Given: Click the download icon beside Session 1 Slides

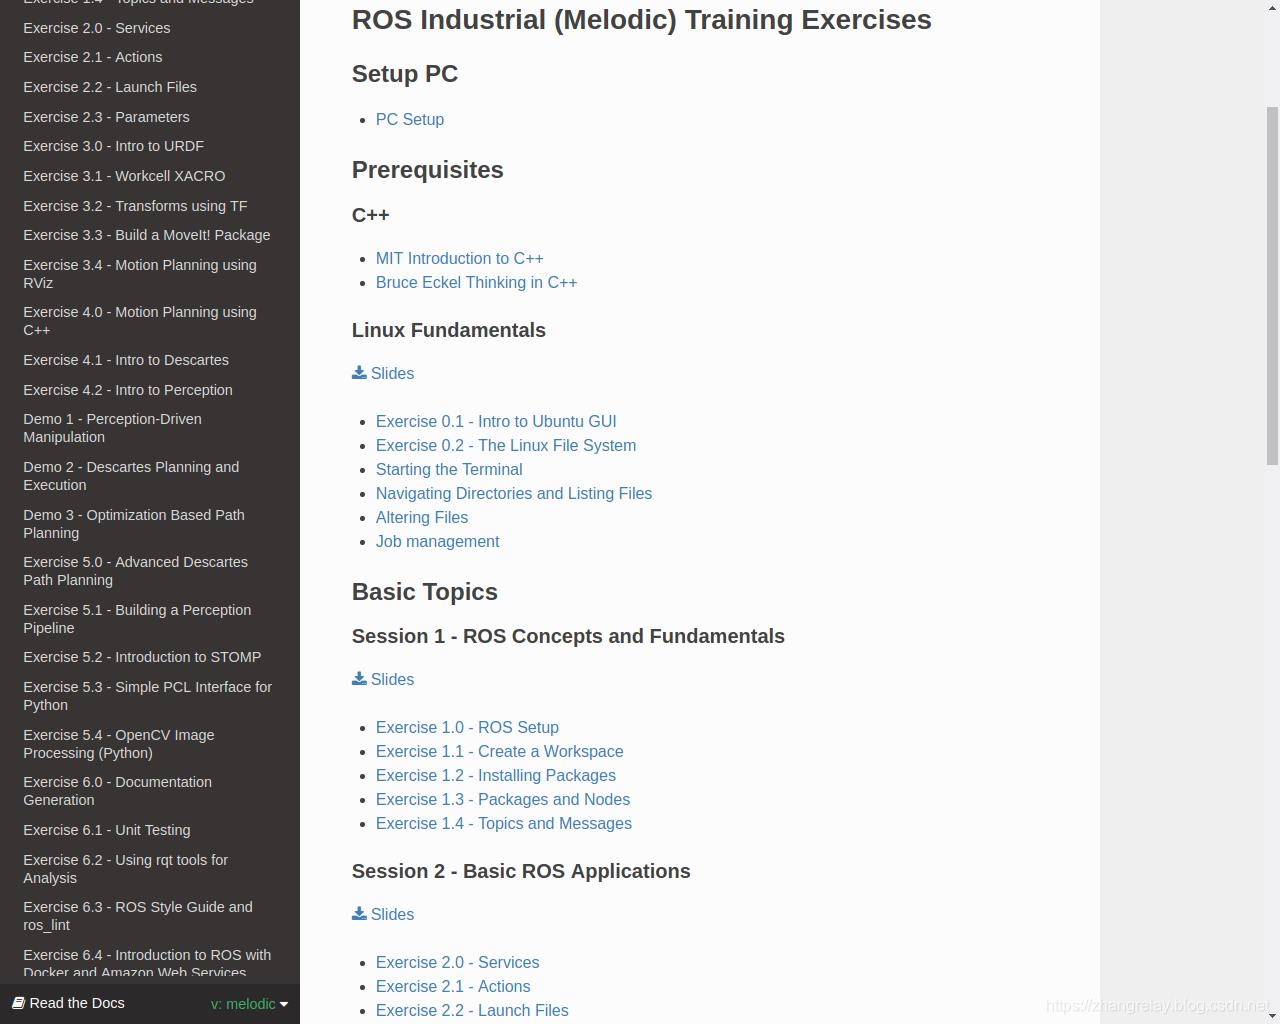Looking at the screenshot, I should point(359,679).
